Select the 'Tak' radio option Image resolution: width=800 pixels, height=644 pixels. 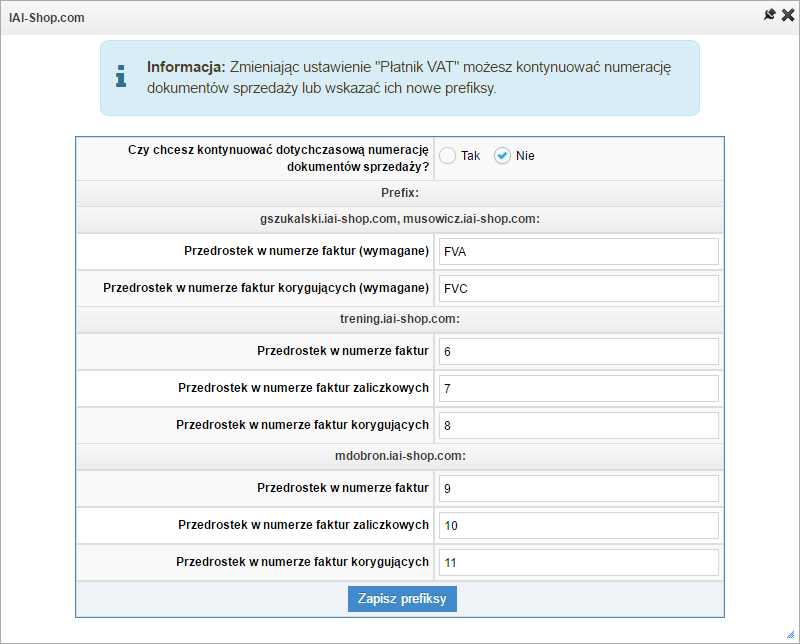click(448, 155)
